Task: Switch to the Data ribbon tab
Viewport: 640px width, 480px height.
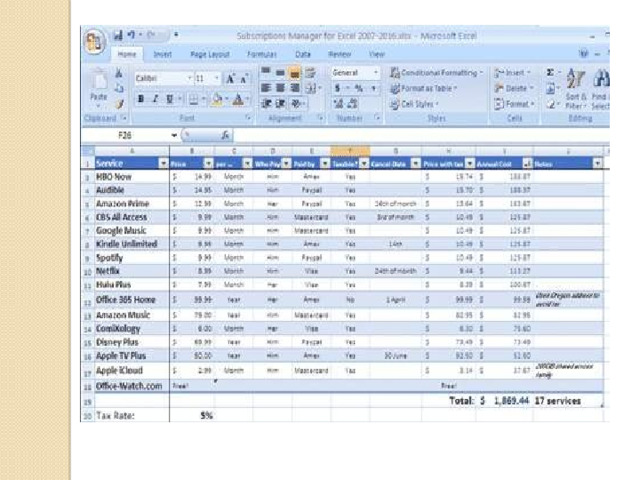Action: pyautogui.click(x=303, y=54)
